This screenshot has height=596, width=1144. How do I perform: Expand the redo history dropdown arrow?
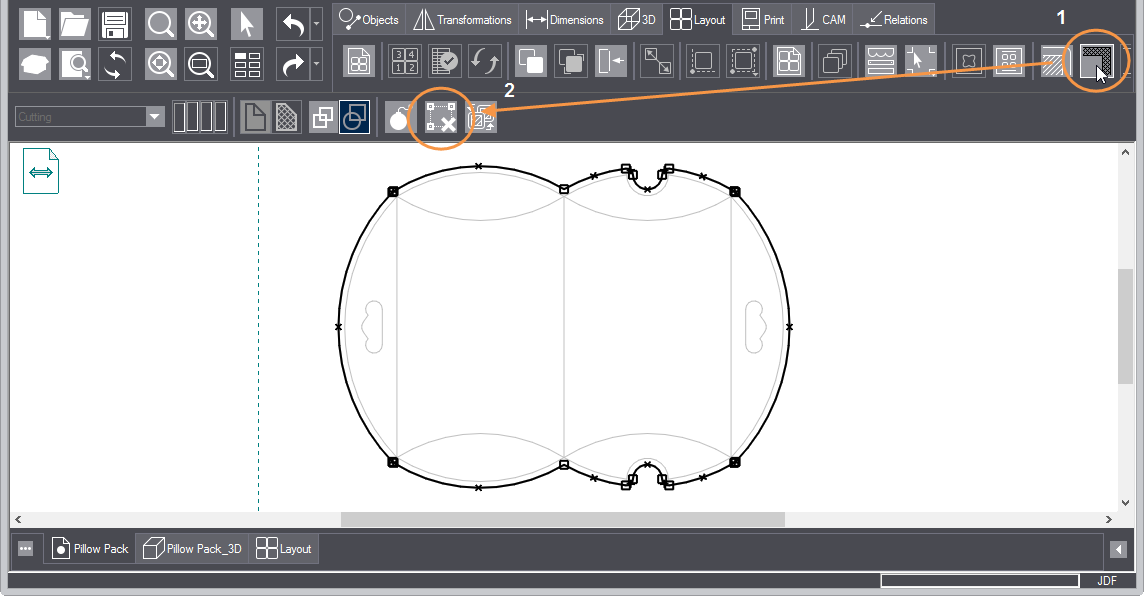pyautogui.click(x=316, y=64)
